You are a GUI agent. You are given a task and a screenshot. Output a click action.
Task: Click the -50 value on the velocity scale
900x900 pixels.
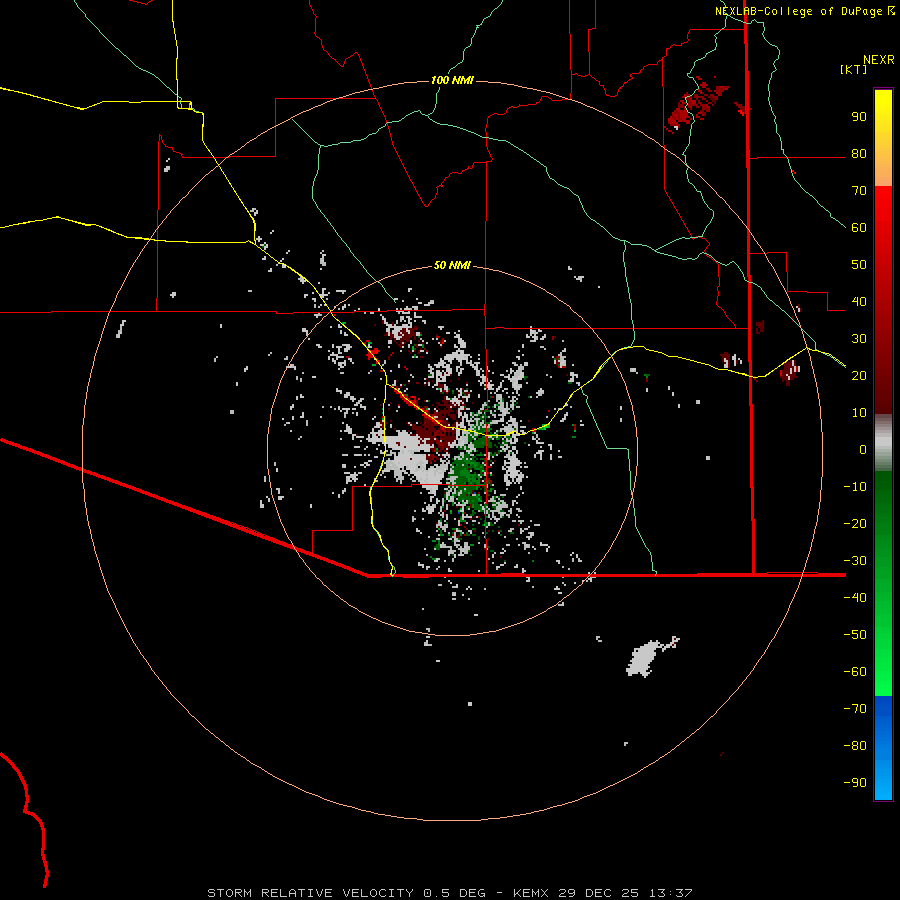855,635
